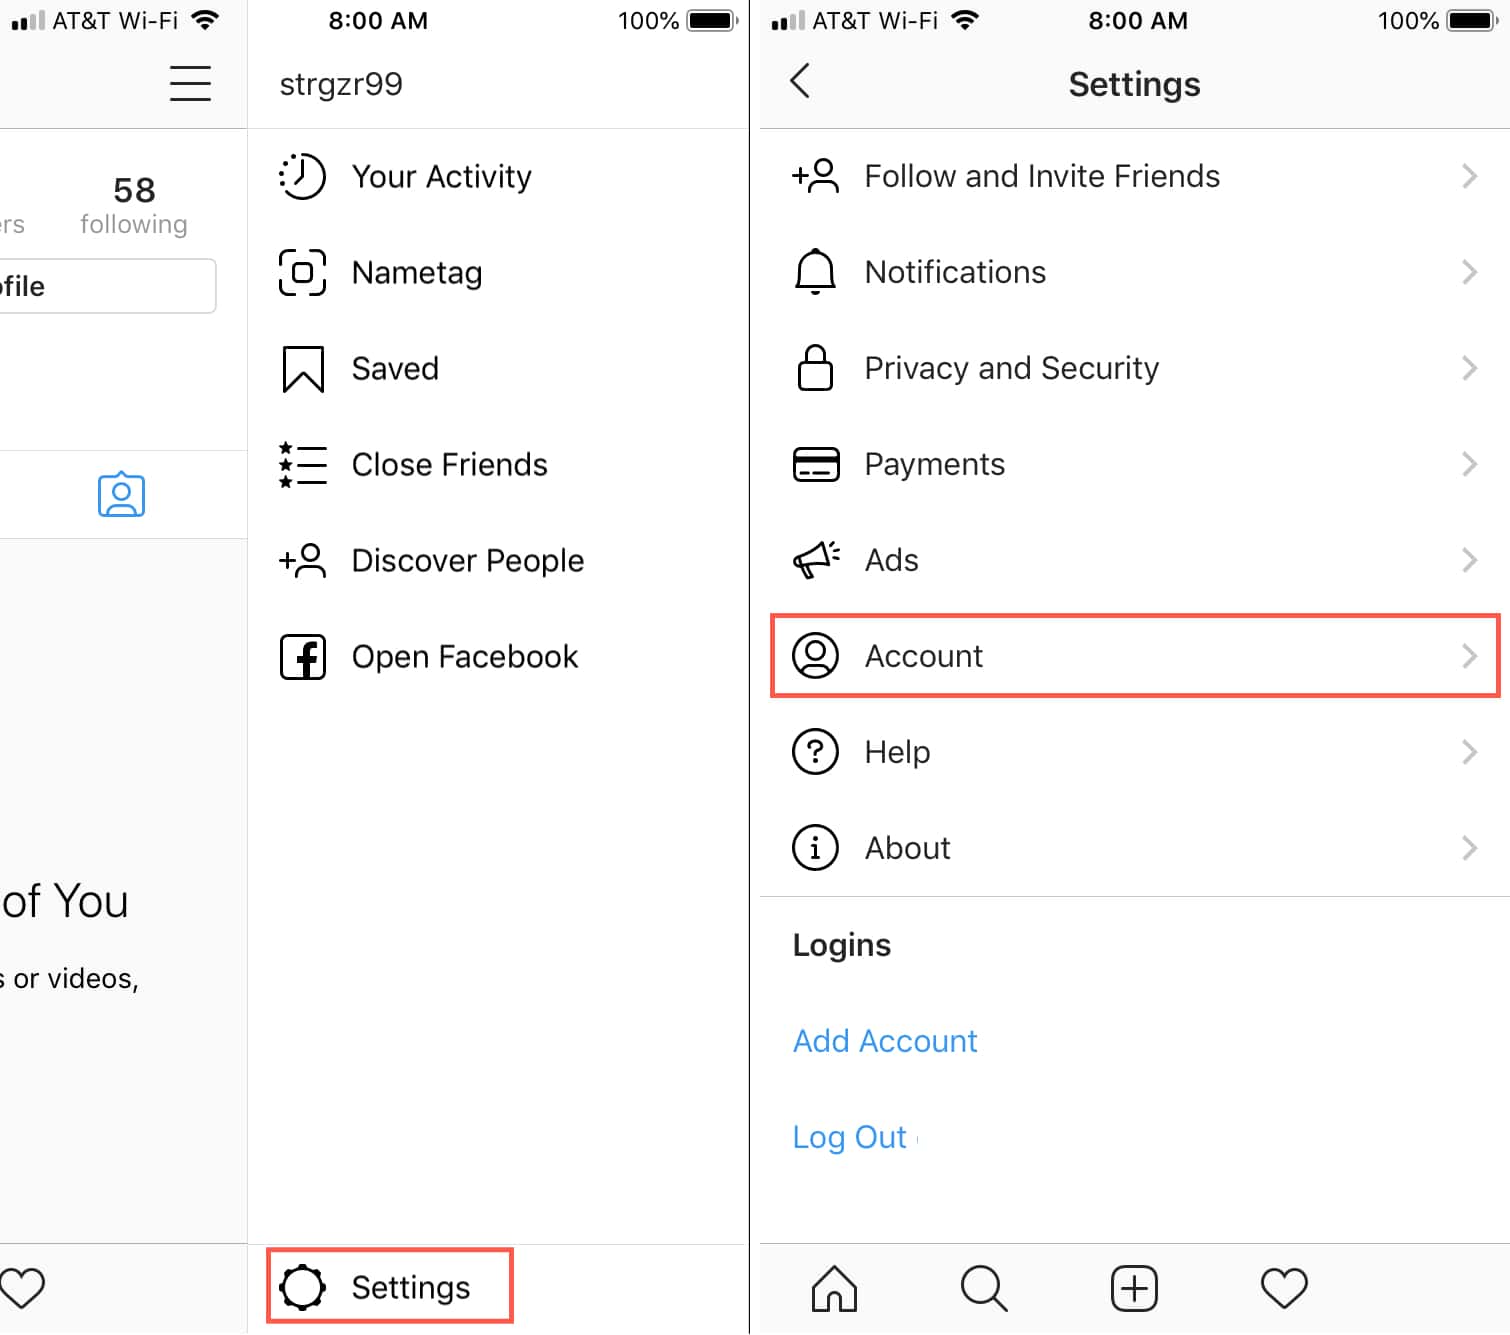Click the Facebook logo icon

[302, 657]
